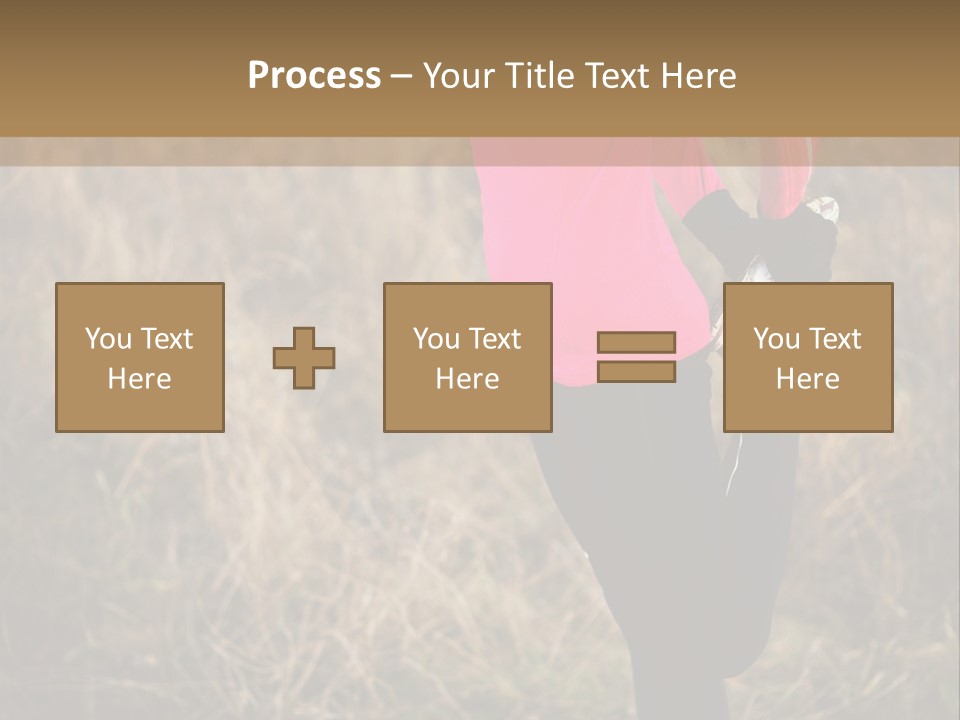This screenshot has width=960, height=720.
Task: Click the top bar of equals sign
Action: pyautogui.click(x=636, y=343)
